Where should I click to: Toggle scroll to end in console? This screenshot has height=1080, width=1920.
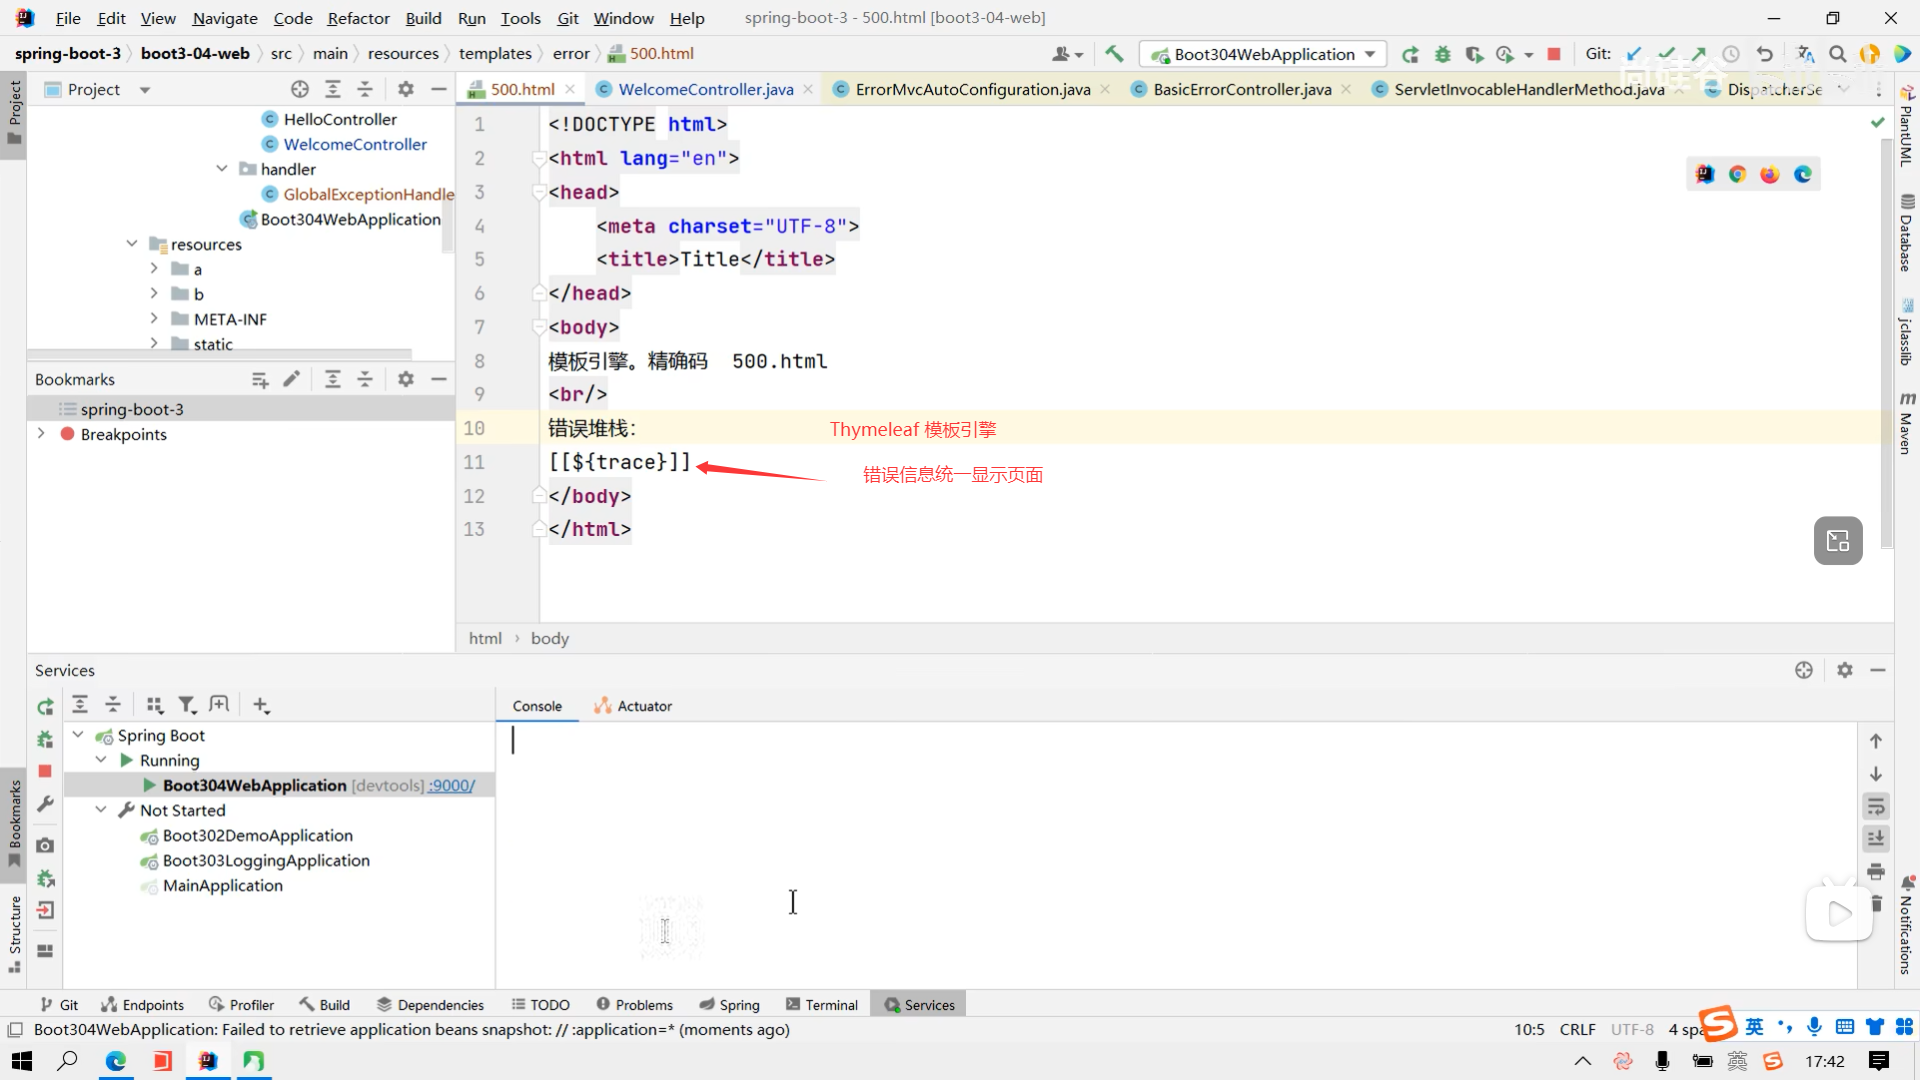pyautogui.click(x=1876, y=838)
